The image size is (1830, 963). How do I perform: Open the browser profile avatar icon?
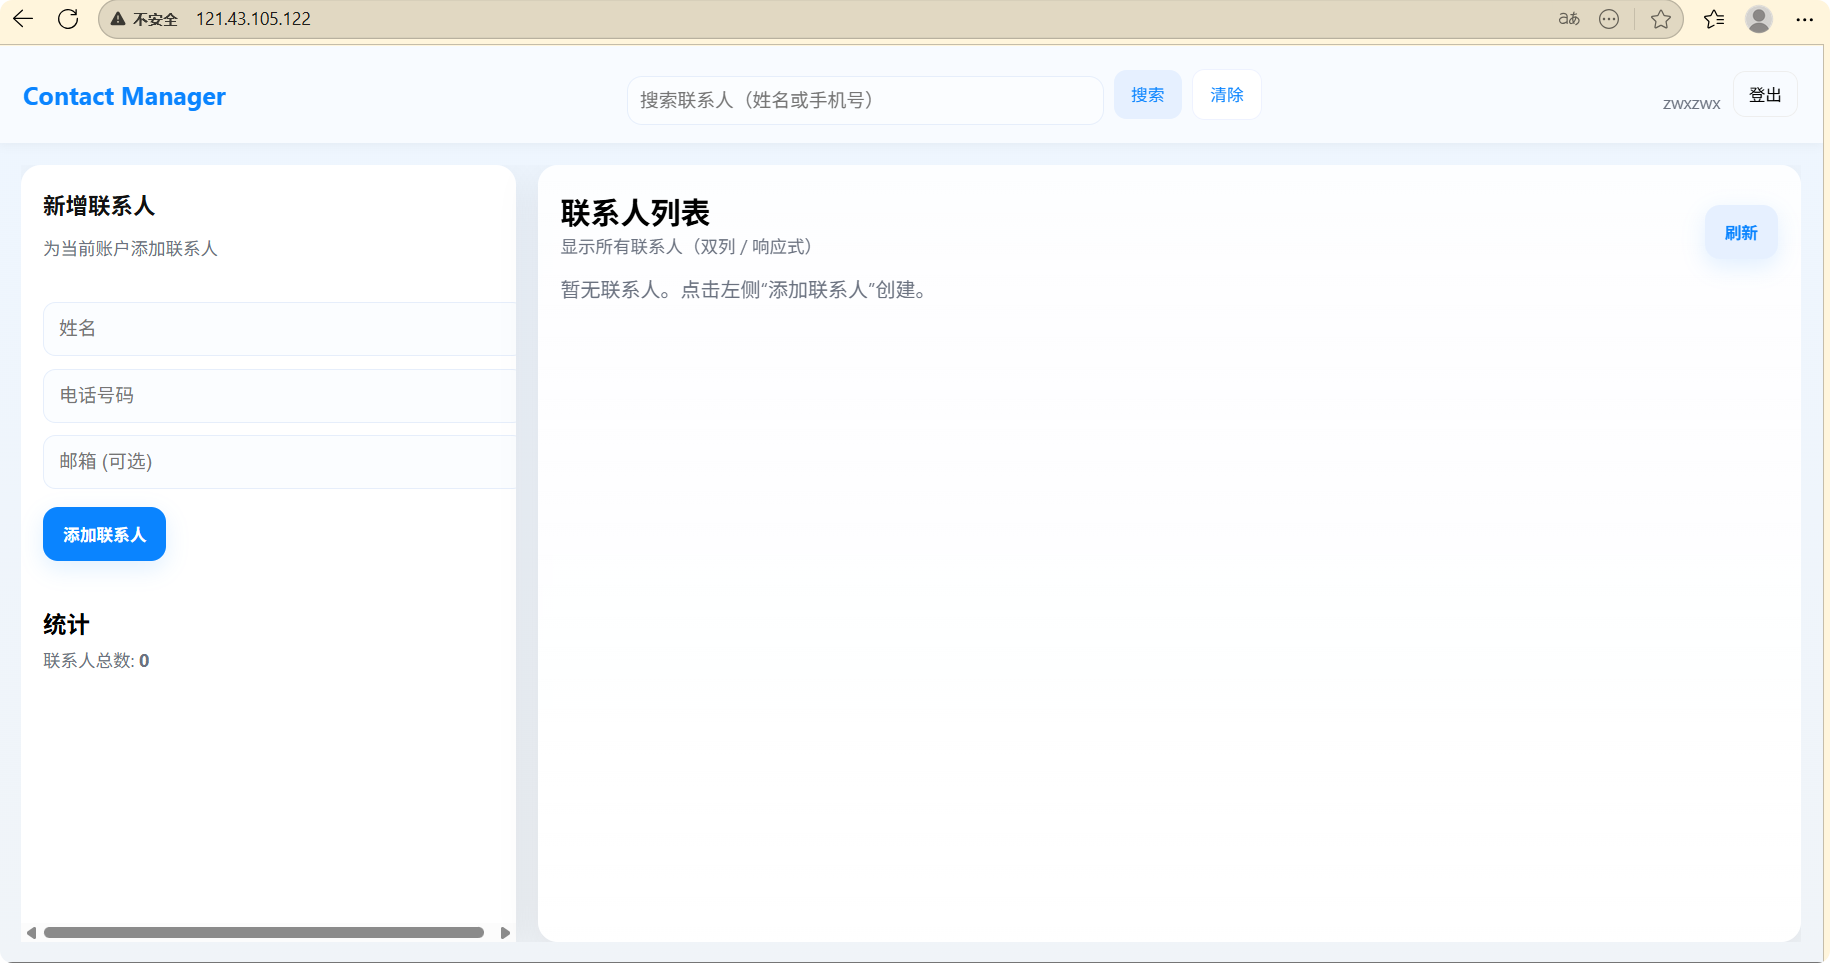tap(1759, 18)
